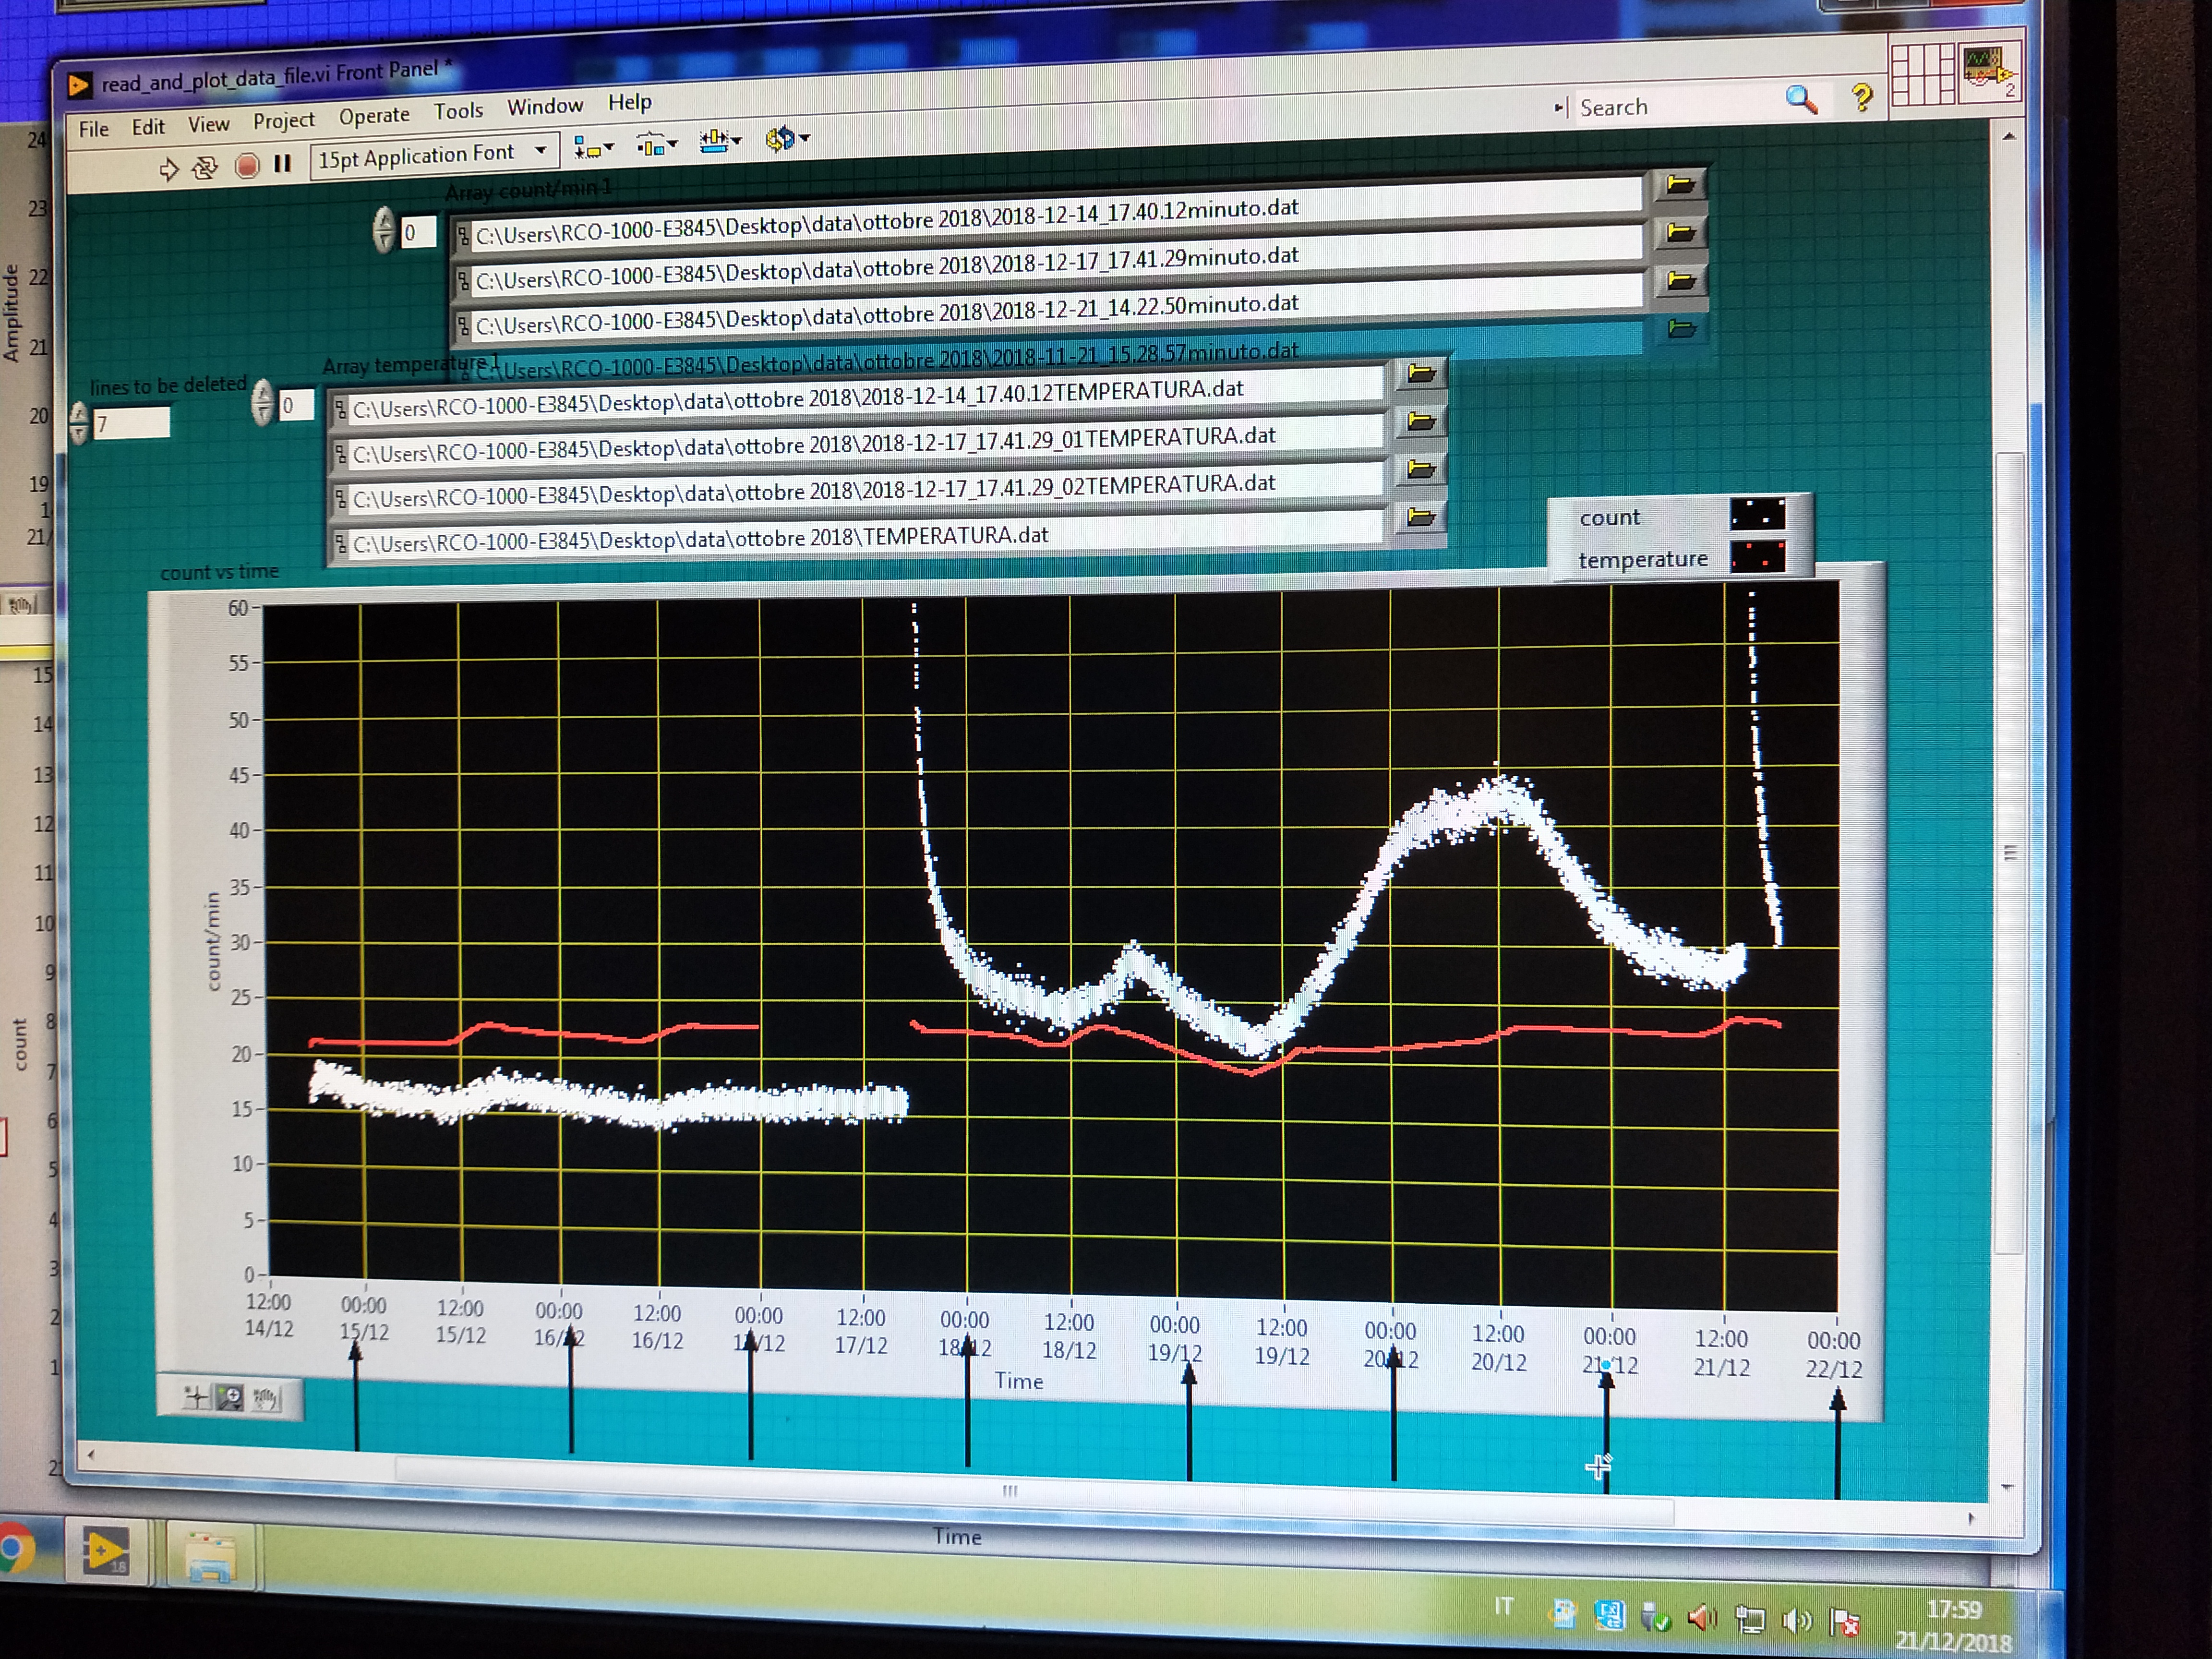This screenshot has height=1659, width=2212.
Task: Click lines to be deleted field
Action: coord(132,424)
